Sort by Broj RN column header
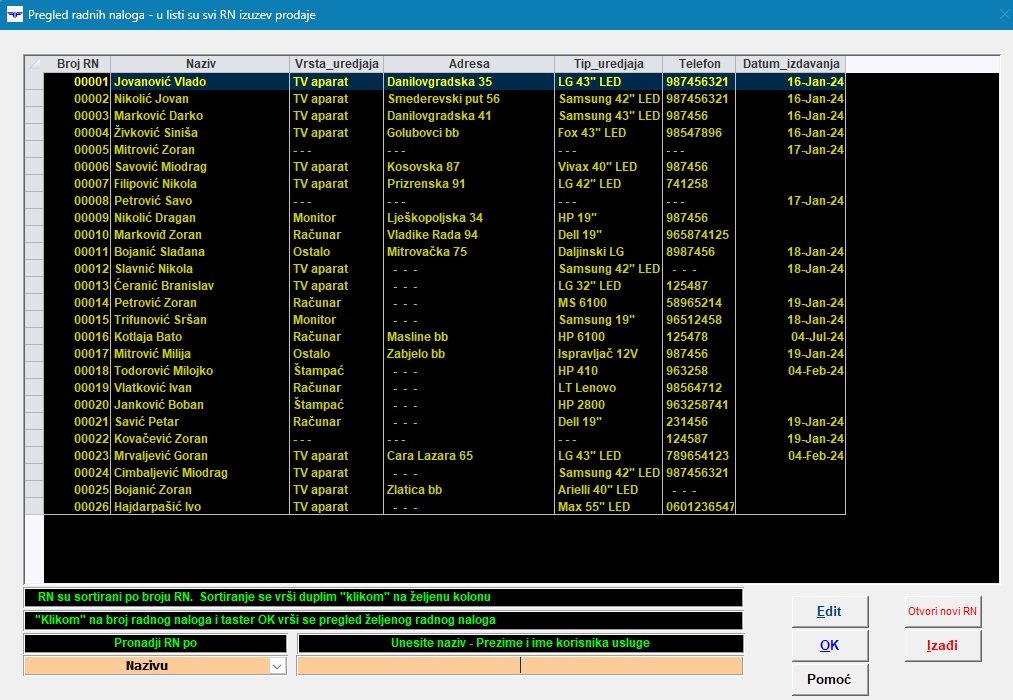 (77, 64)
